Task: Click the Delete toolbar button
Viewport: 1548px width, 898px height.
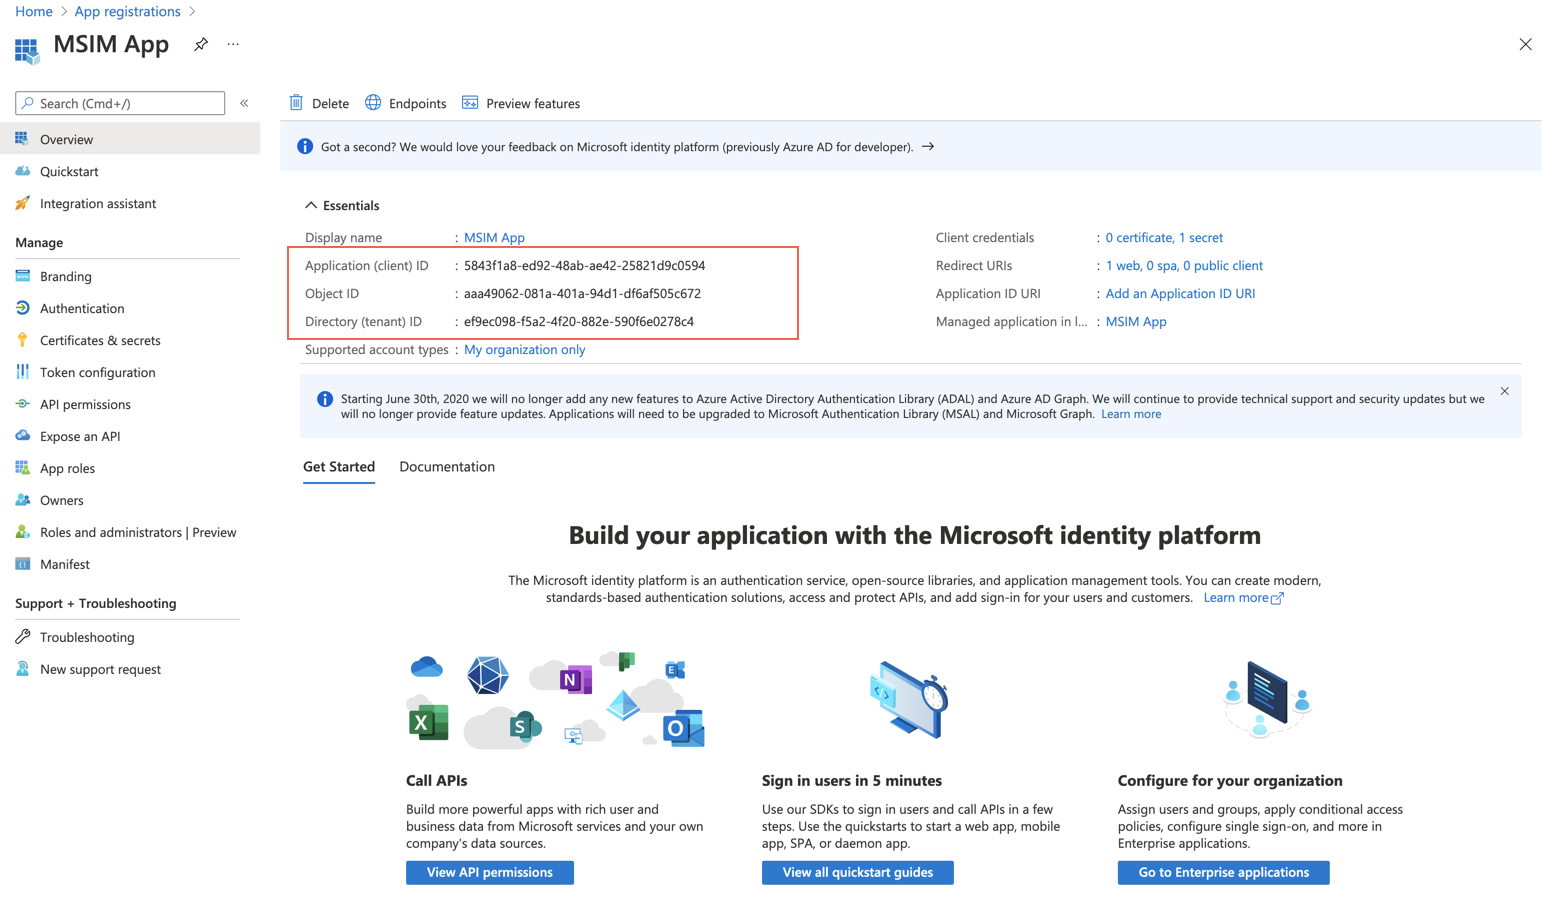Action: [319, 103]
